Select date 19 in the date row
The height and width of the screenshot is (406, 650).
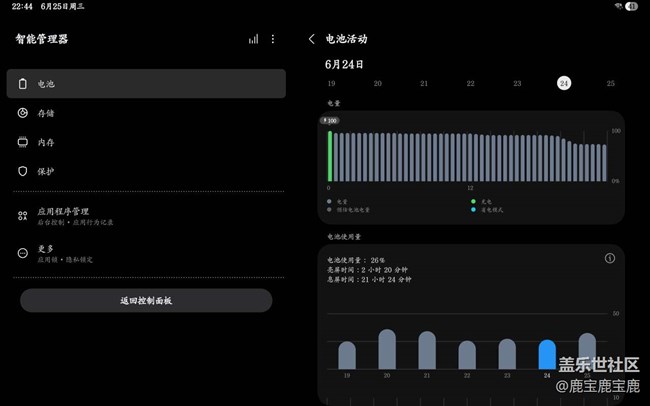[331, 84]
